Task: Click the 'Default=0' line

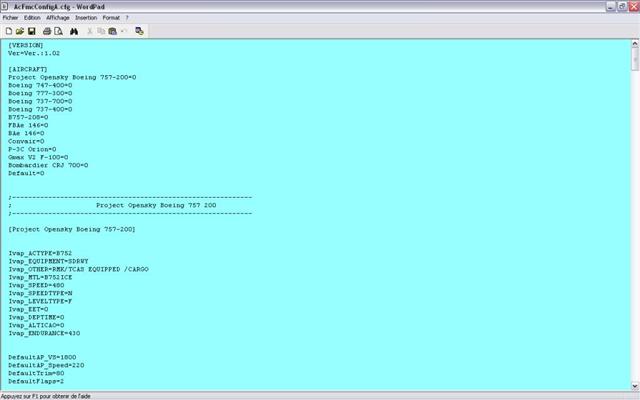Action: (x=26, y=173)
